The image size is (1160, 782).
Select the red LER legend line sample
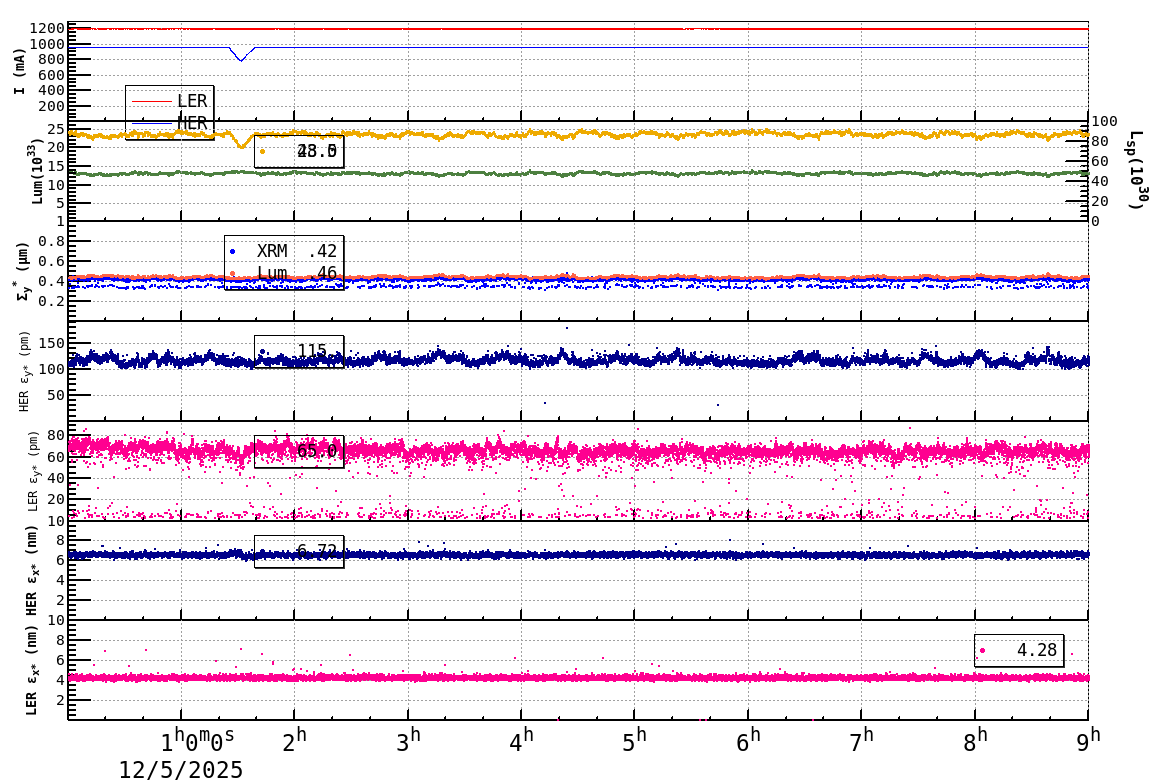click(152, 101)
